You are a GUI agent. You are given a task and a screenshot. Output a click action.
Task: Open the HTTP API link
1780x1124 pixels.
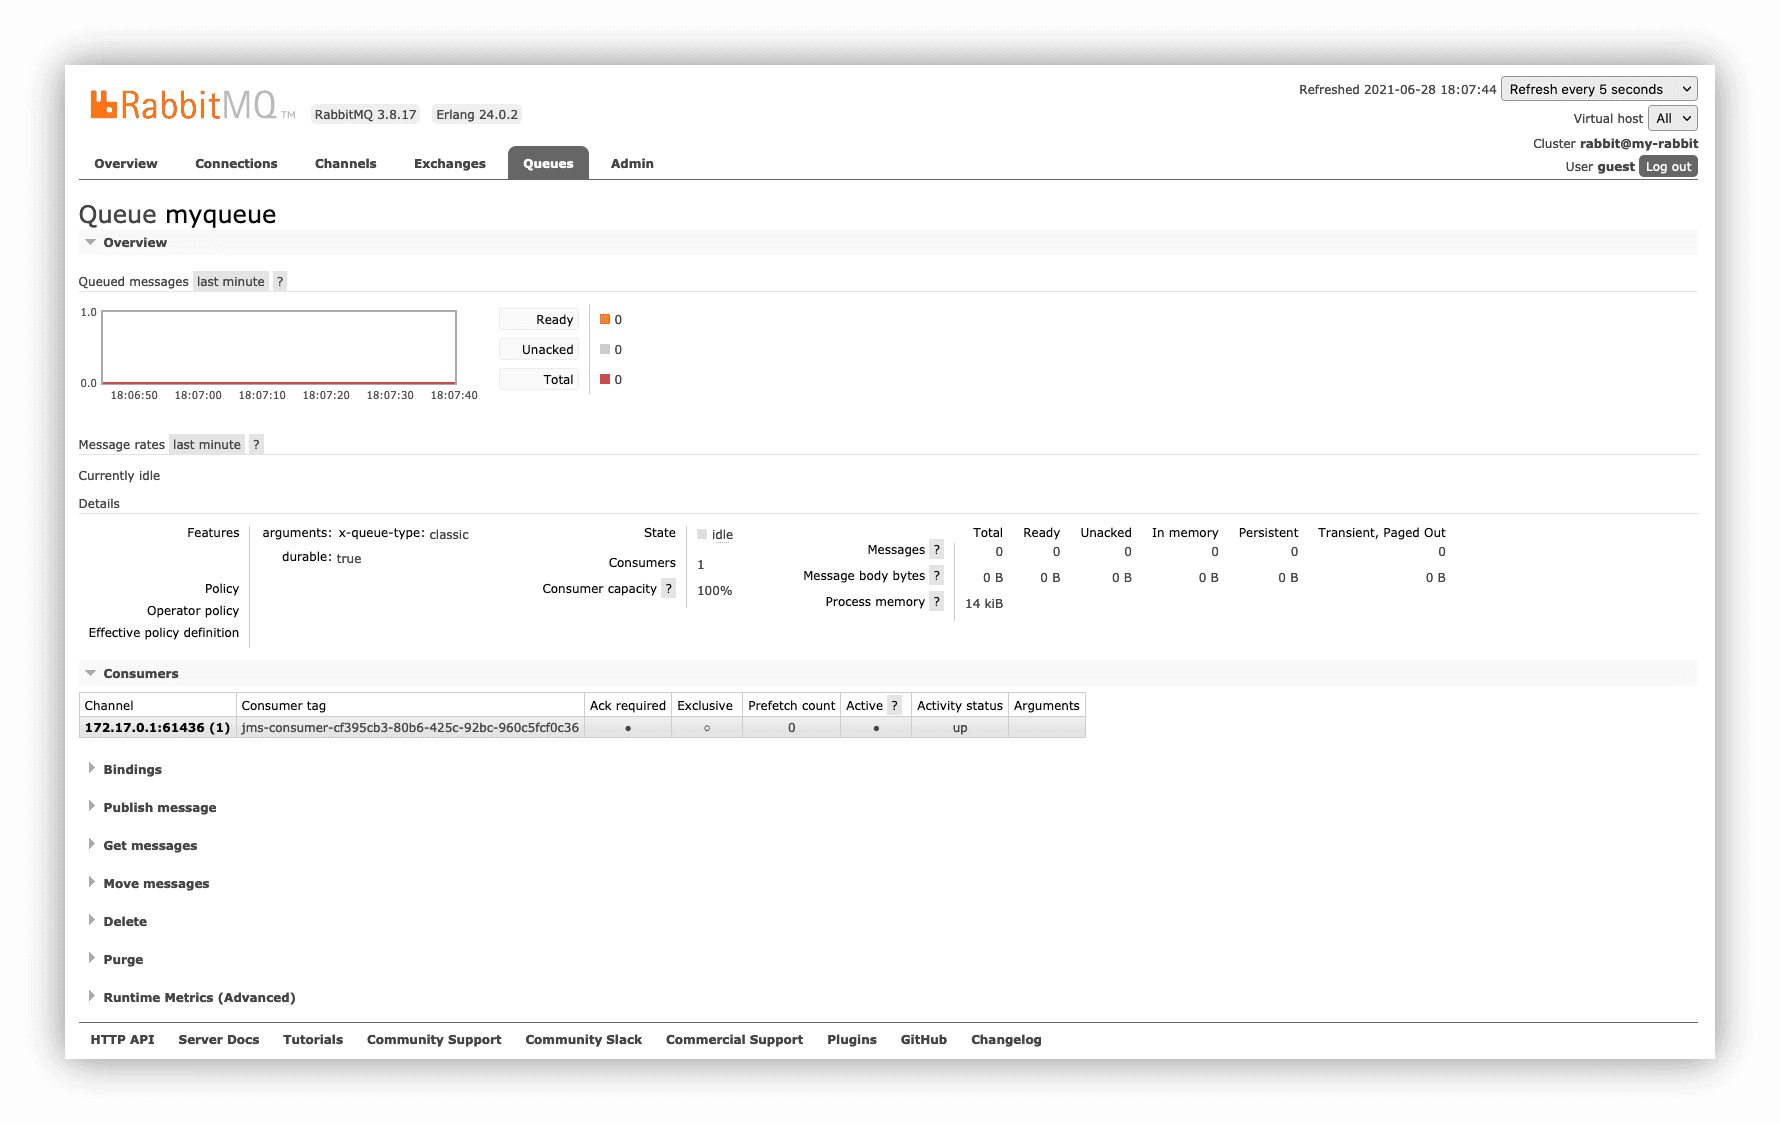point(122,1040)
